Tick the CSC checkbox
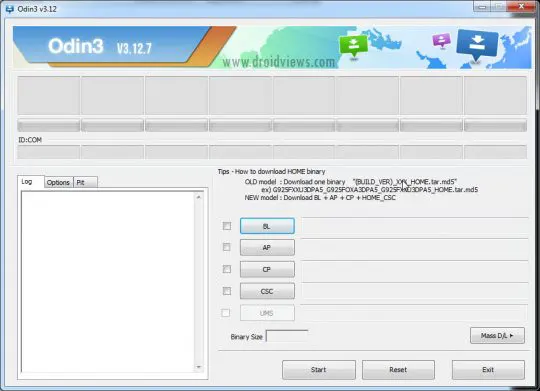Image resolution: width=540 pixels, height=391 pixels. click(x=227, y=291)
